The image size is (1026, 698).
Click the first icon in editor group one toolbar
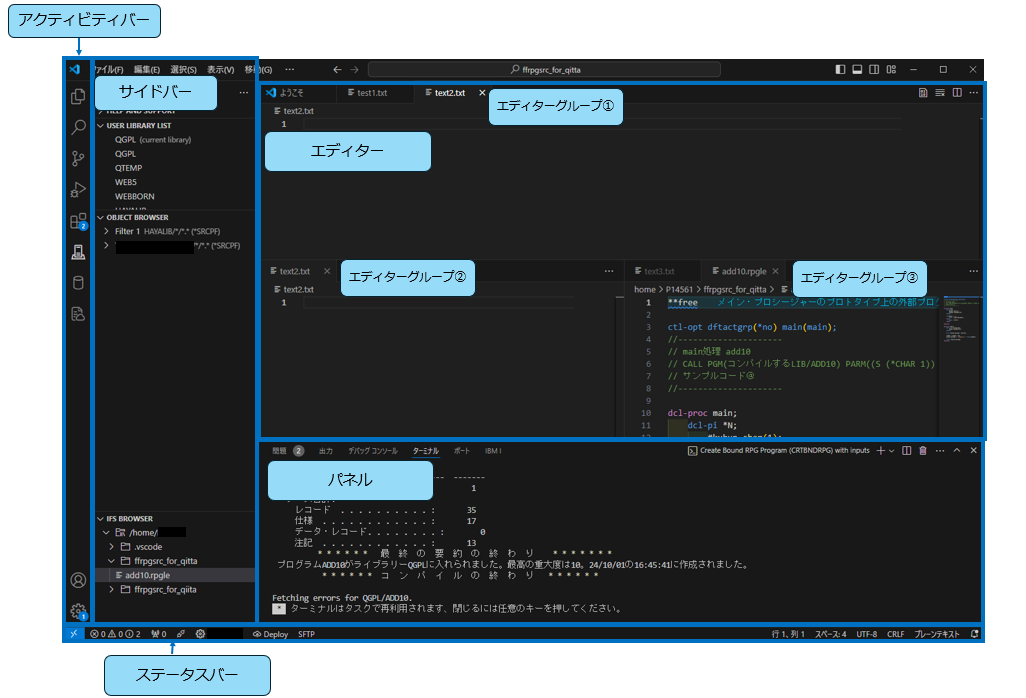point(923,93)
